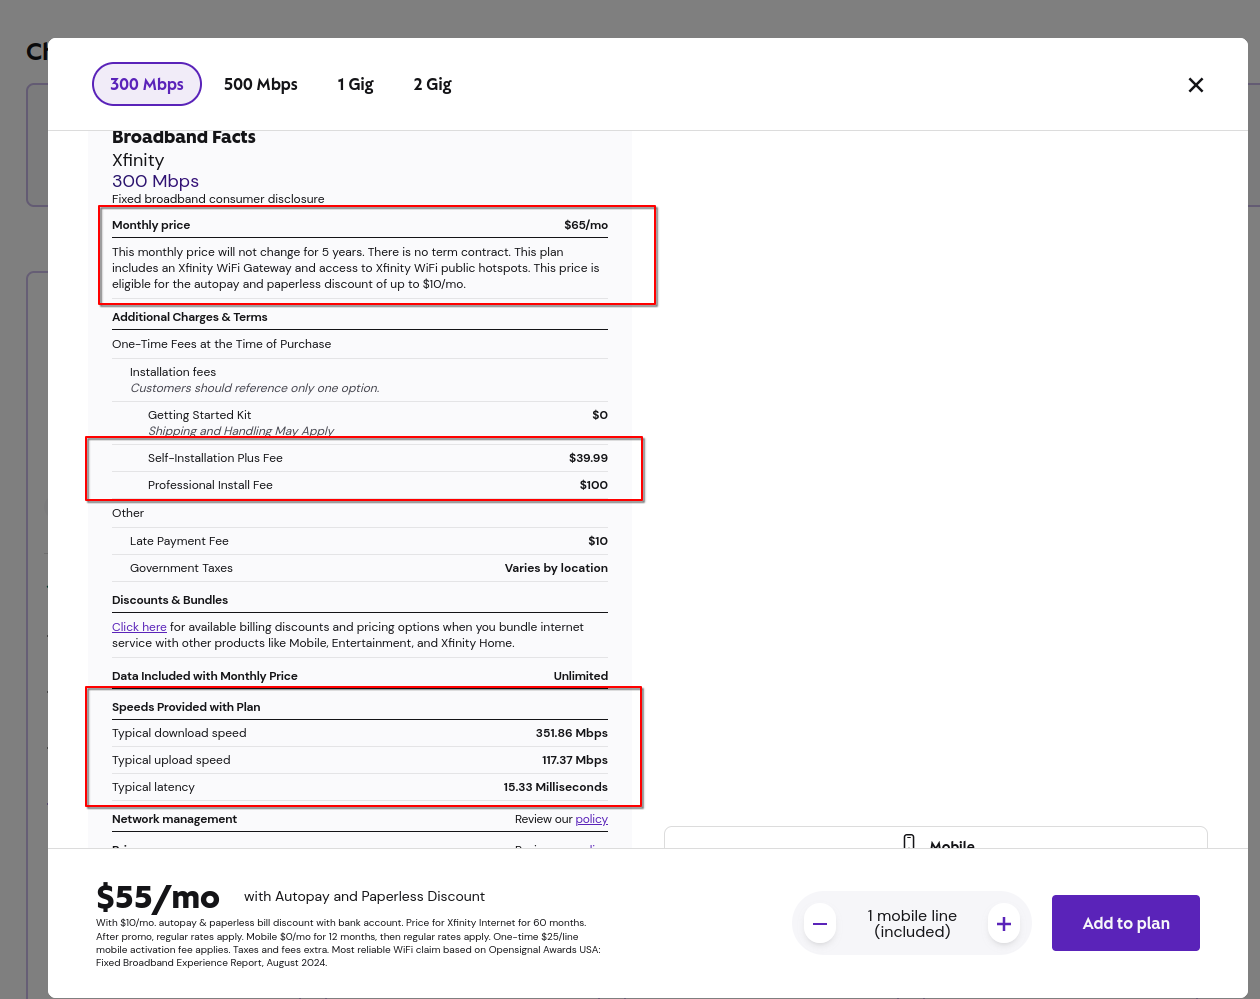1260x999 pixels.
Task: Click 'Varies by location' value
Action: point(556,568)
